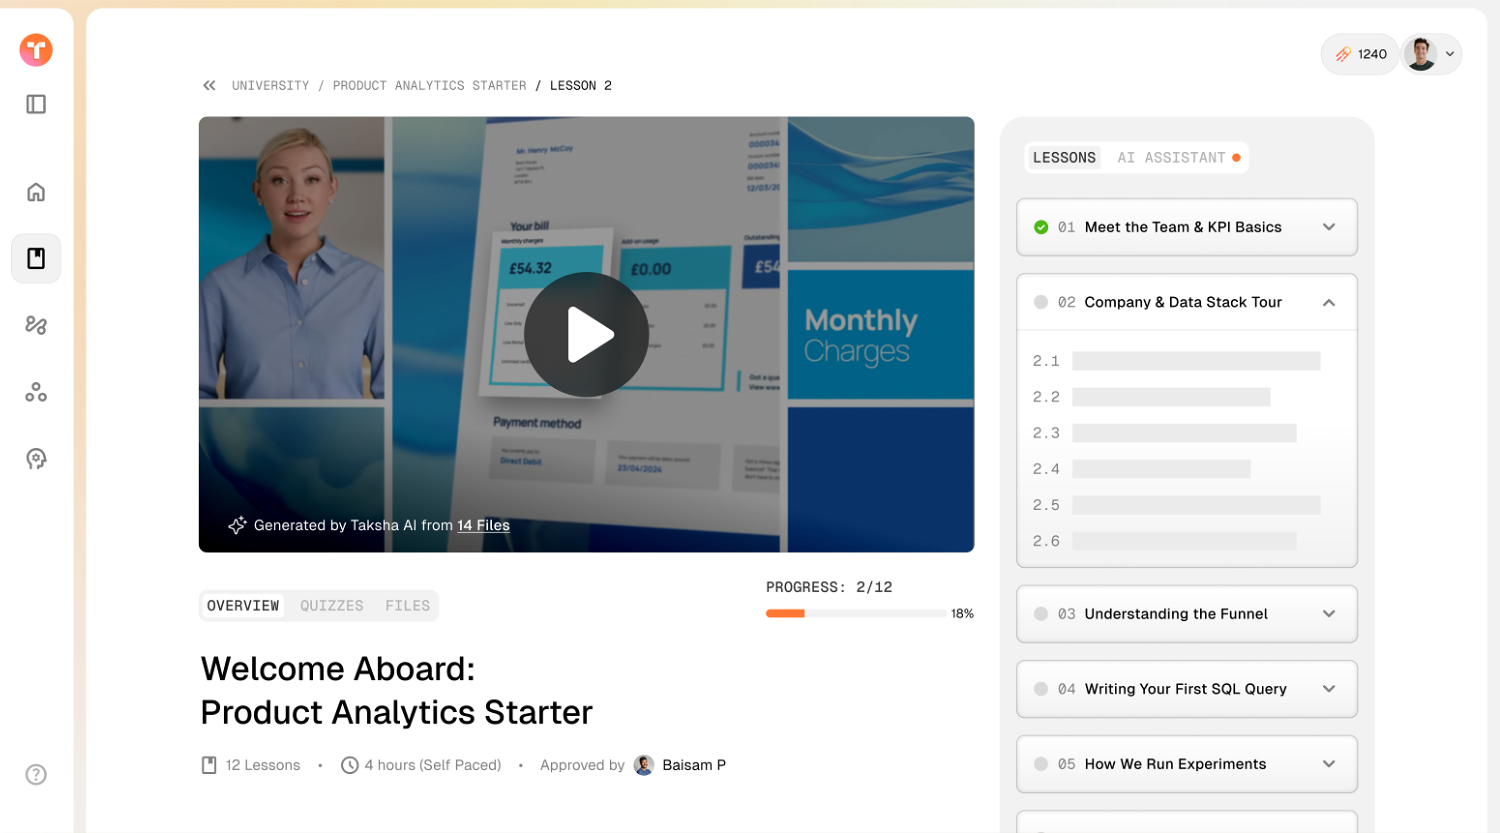Click the clock icon by 4 hours

[x=349, y=765]
